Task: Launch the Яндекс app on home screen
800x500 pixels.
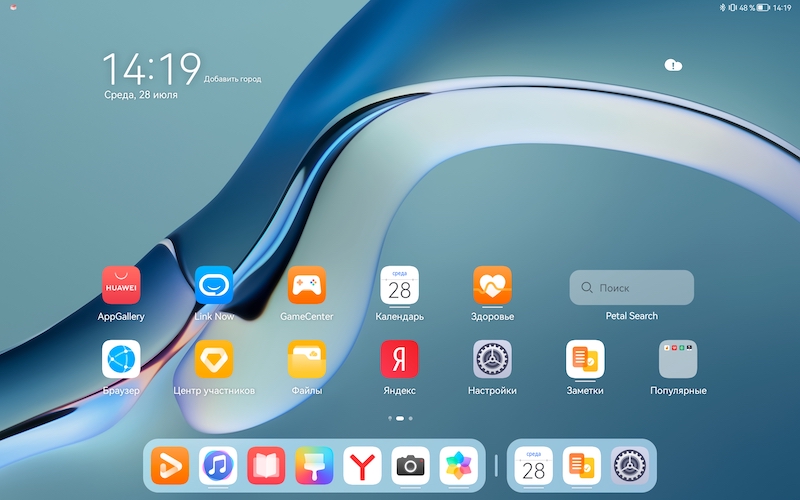Action: [x=399, y=359]
